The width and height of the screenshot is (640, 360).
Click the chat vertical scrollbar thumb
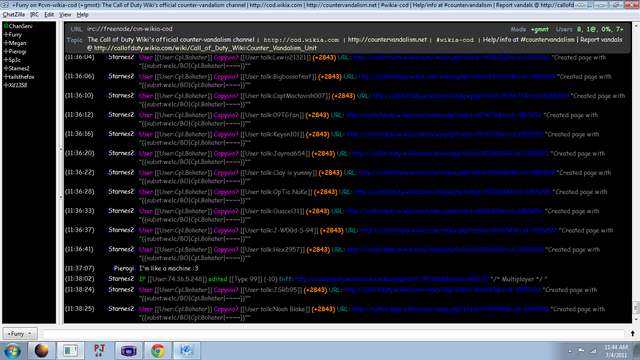click(636, 307)
